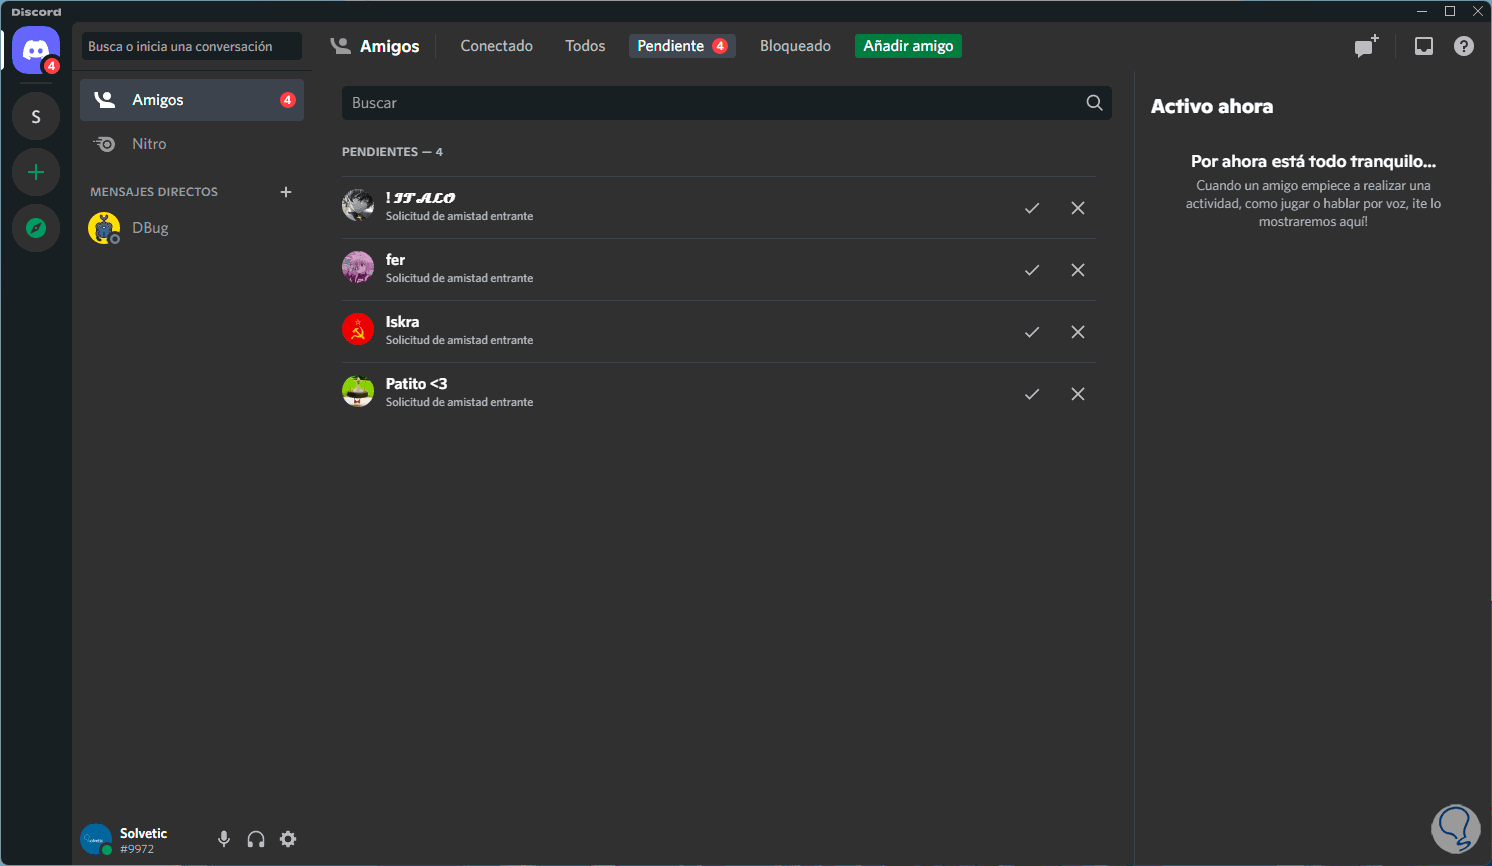1492x866 pixels.
Task: Accept friend request from Patito <3
Action: [x=1032, y=394]
